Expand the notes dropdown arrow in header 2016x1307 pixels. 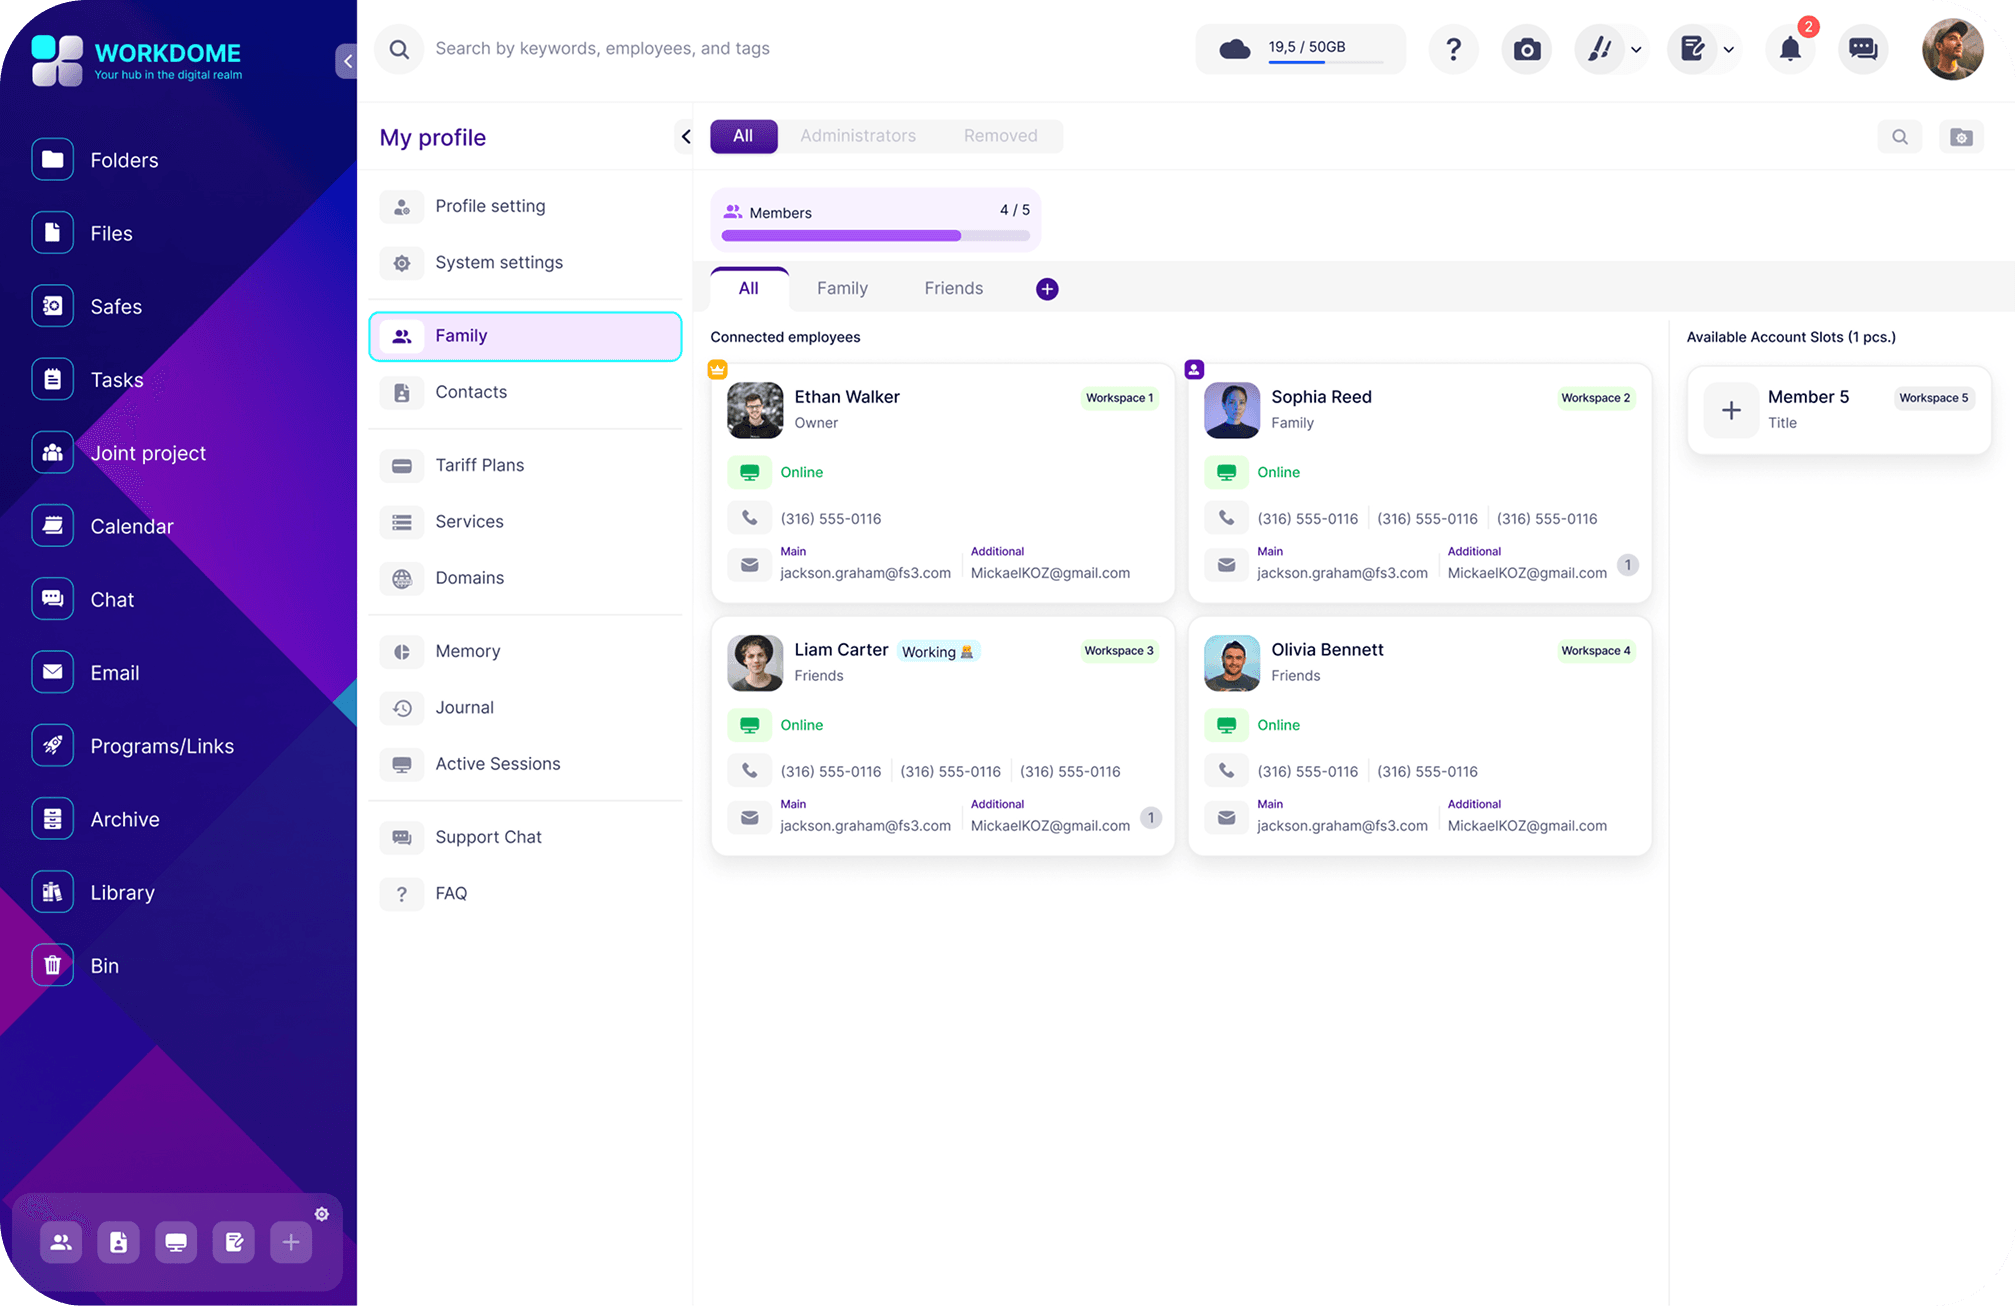[1729, 50]
